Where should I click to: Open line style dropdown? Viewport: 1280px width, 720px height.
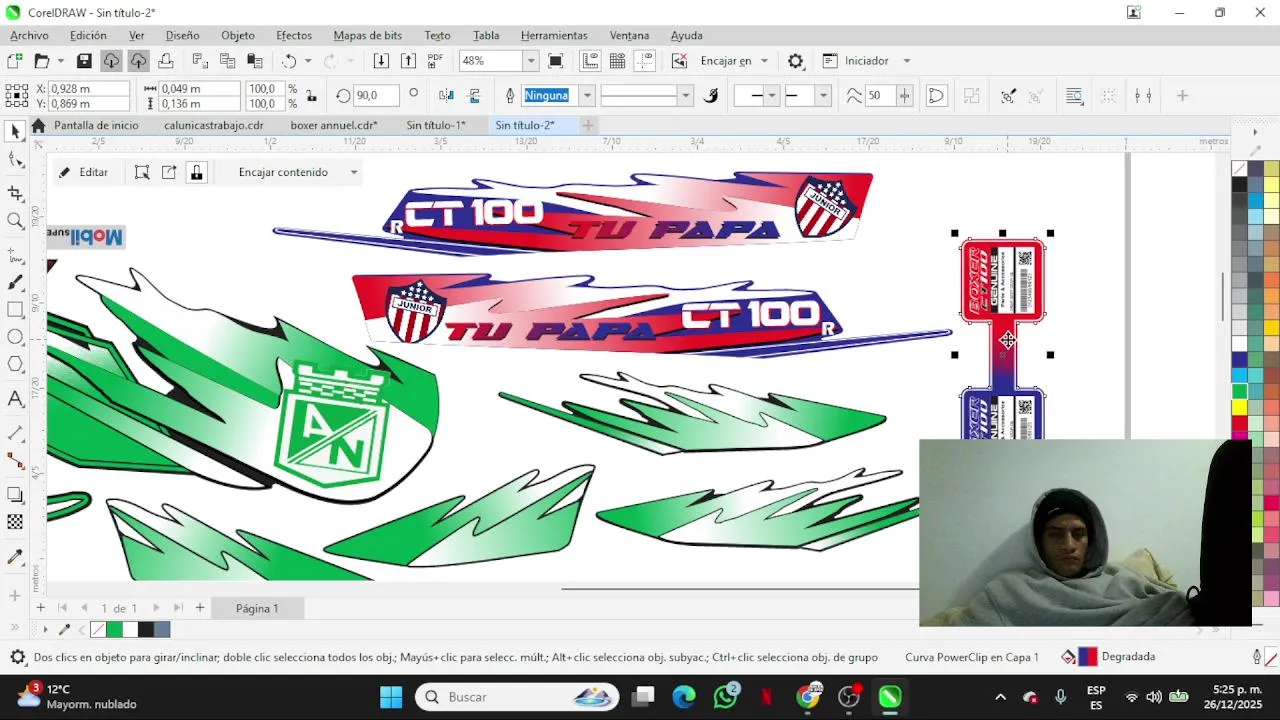pos(685,96)
